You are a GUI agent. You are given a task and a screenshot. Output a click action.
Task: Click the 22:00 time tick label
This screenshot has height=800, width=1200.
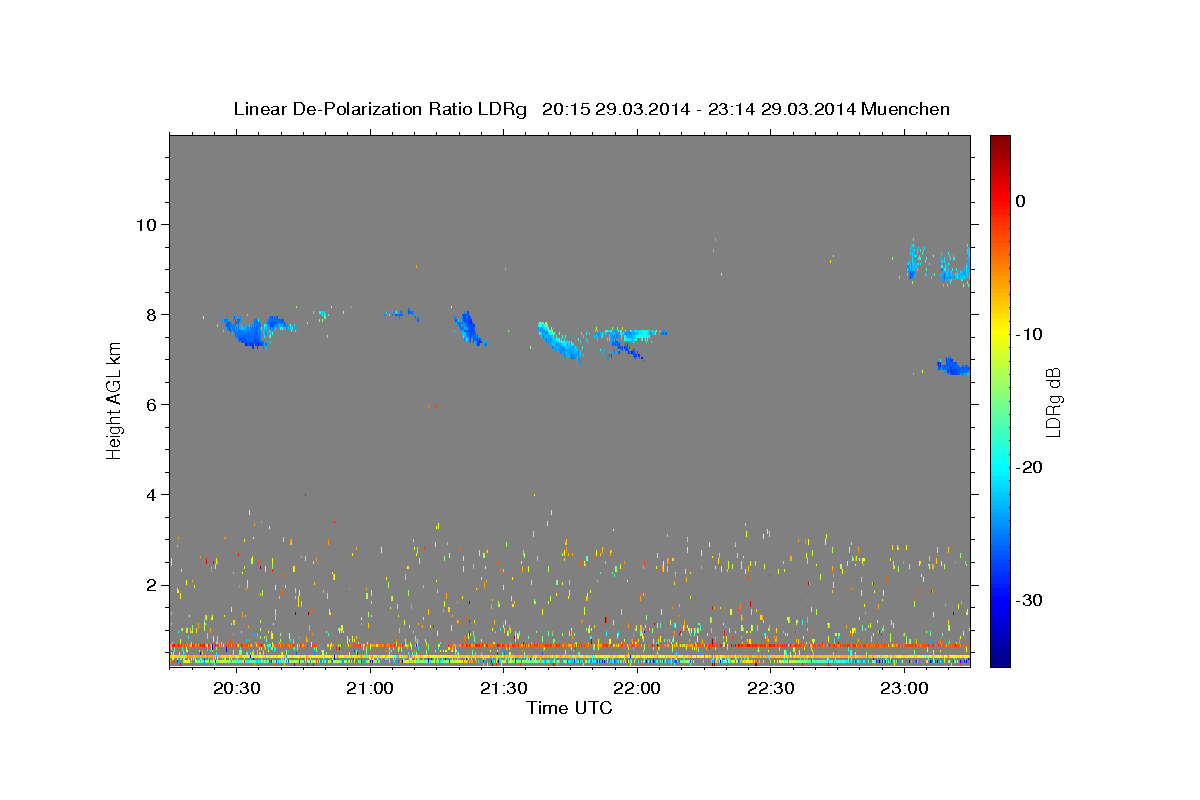[x=637, y=689]
